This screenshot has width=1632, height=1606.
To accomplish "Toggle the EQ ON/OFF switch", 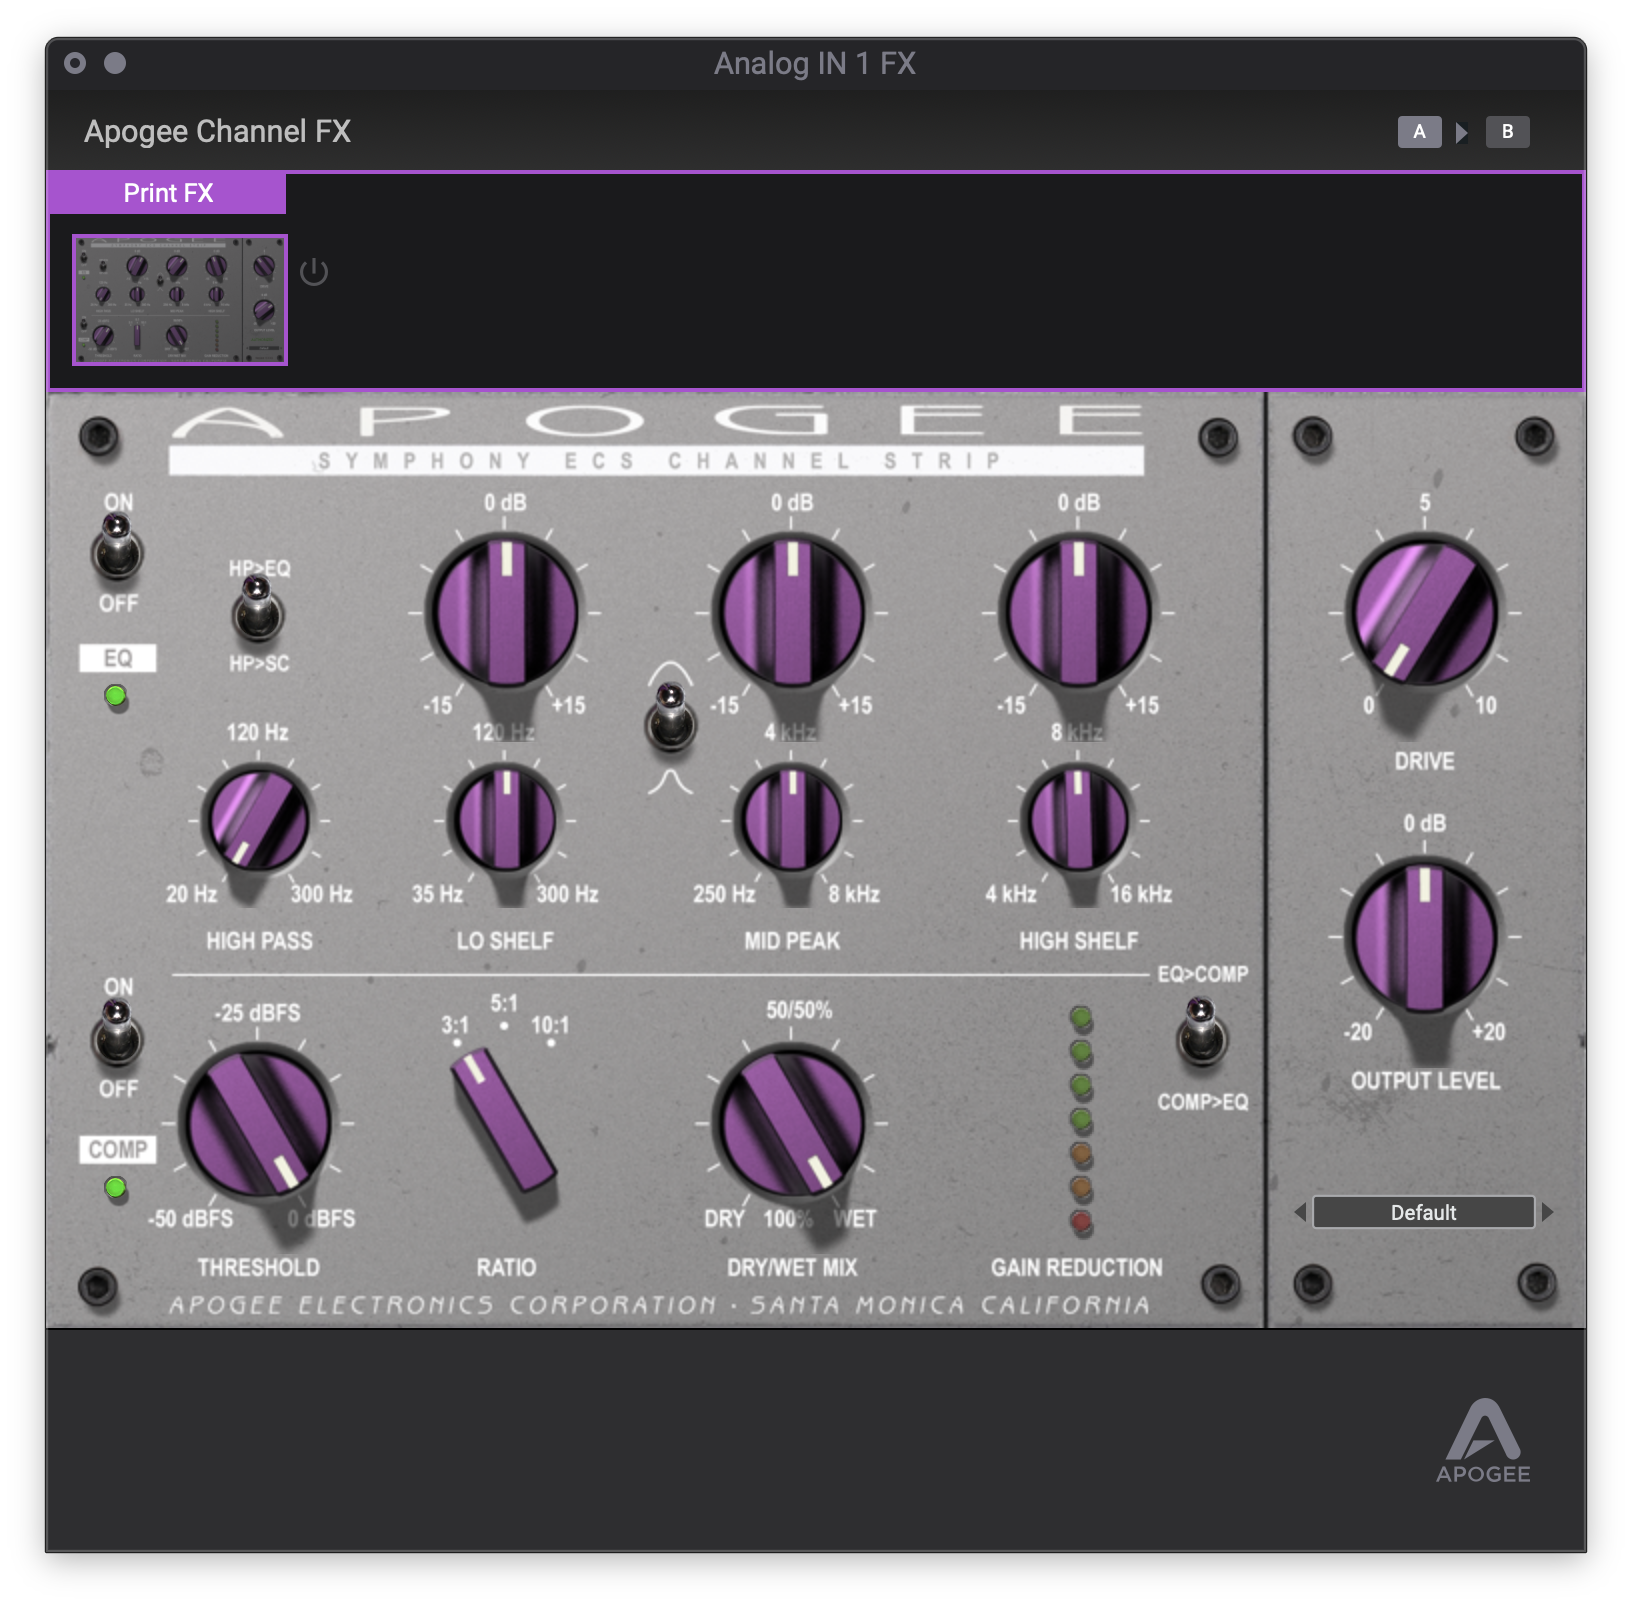I will pyautogui.click(x=118, y=548).
